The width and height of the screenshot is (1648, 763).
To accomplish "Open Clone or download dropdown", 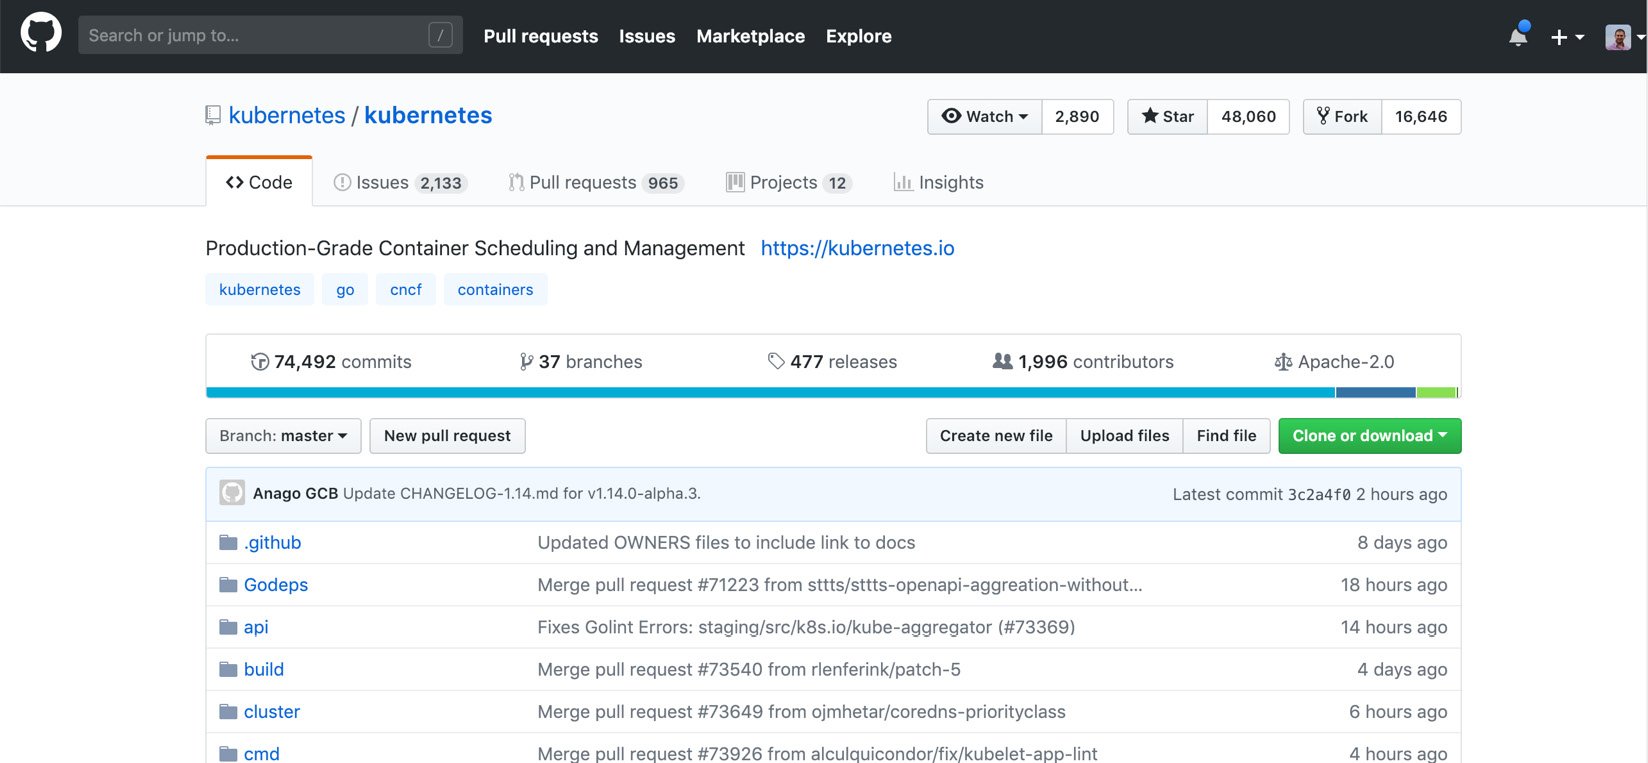I will point(1369,436).
